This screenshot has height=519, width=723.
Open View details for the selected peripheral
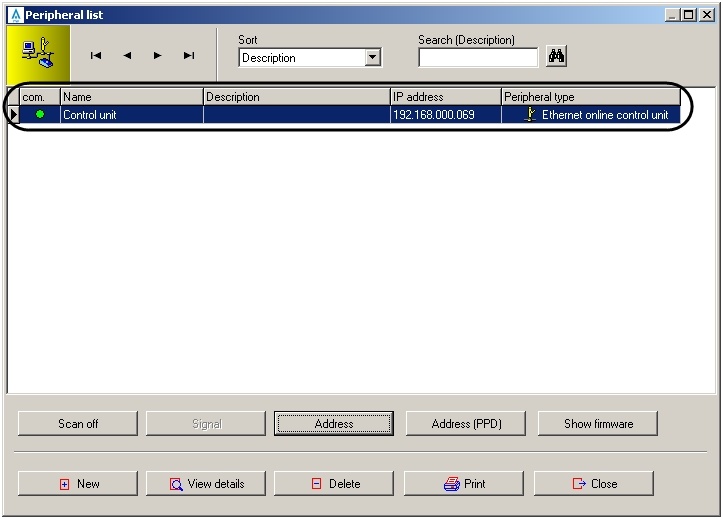[206, 484]
